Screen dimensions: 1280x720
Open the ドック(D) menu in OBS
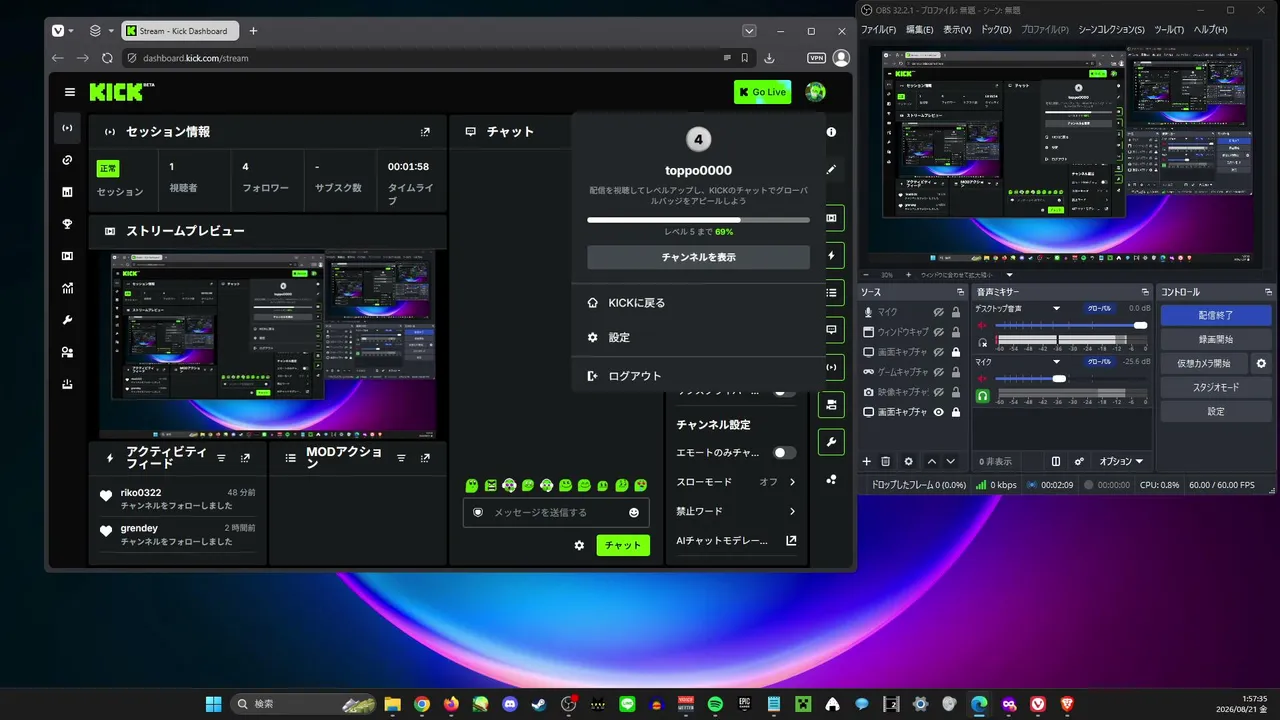996,30
